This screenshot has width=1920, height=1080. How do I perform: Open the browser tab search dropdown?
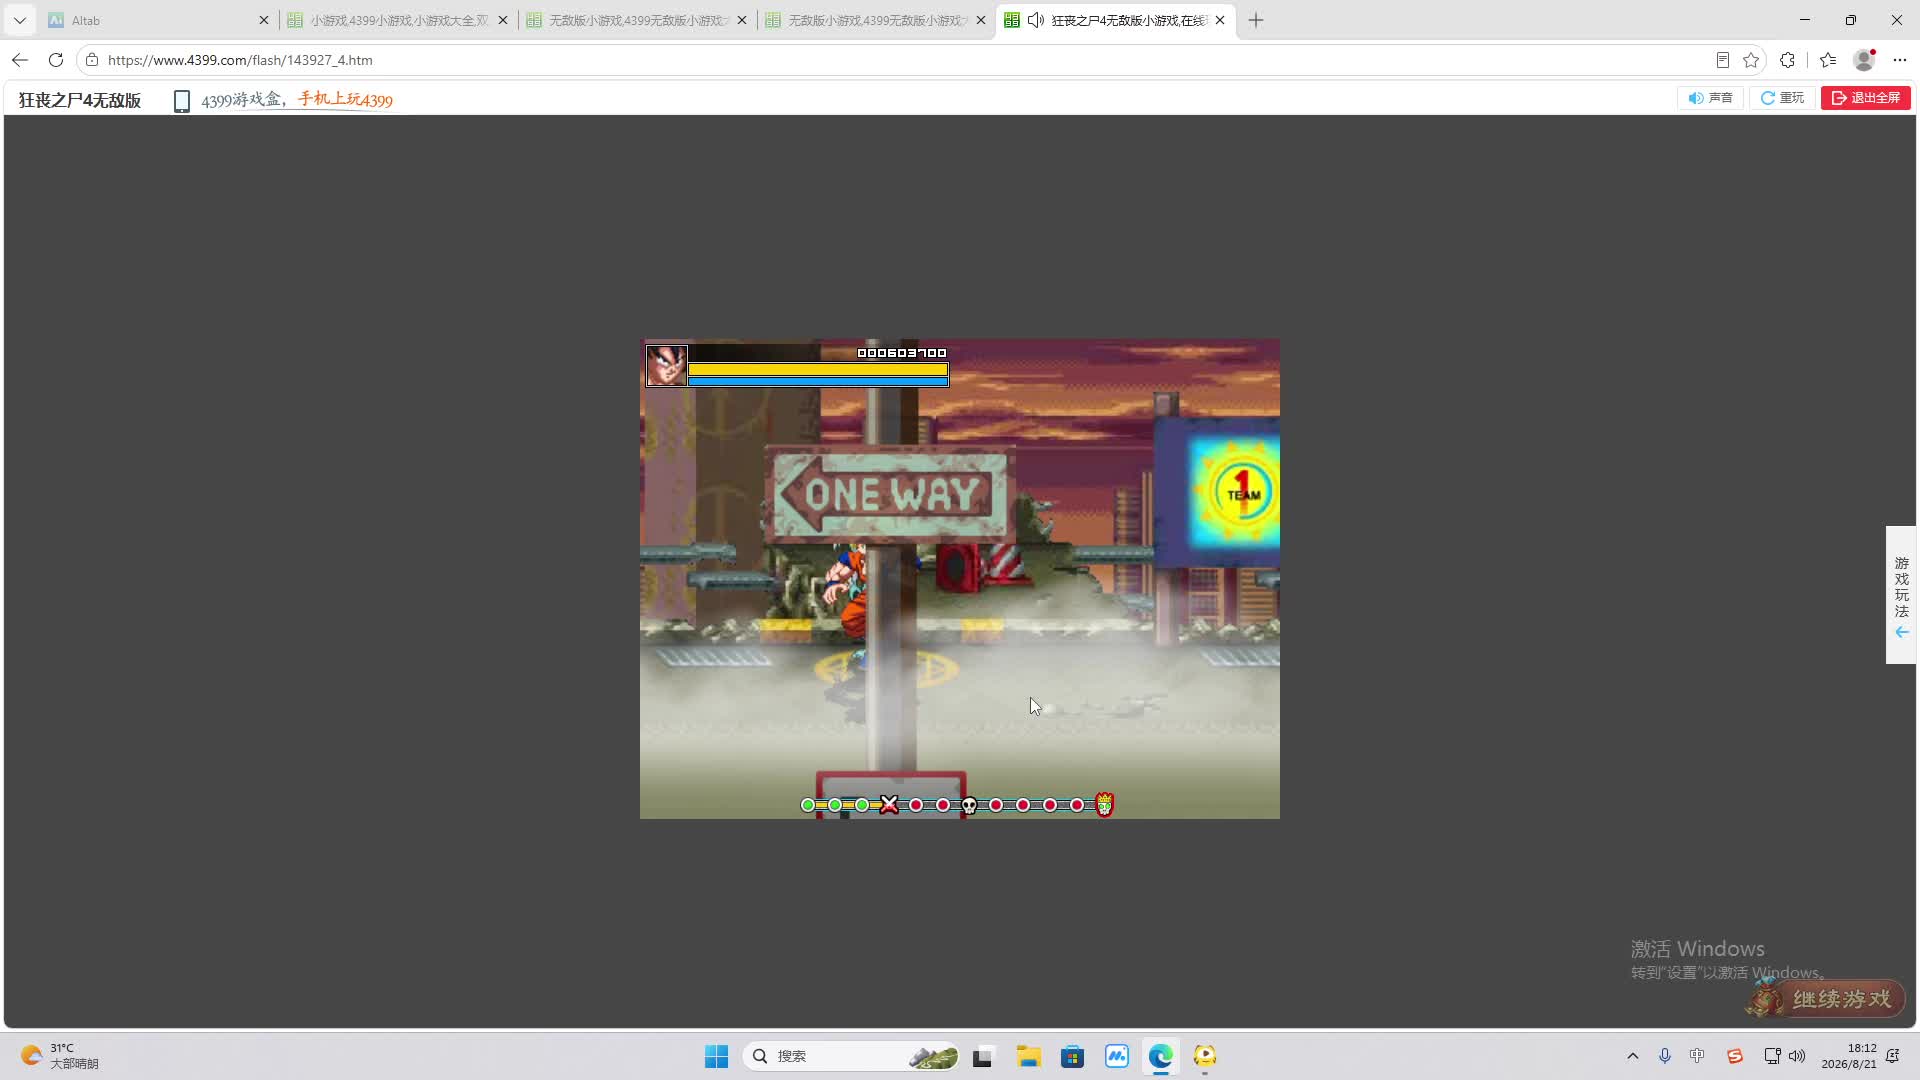tap(19, 20)
